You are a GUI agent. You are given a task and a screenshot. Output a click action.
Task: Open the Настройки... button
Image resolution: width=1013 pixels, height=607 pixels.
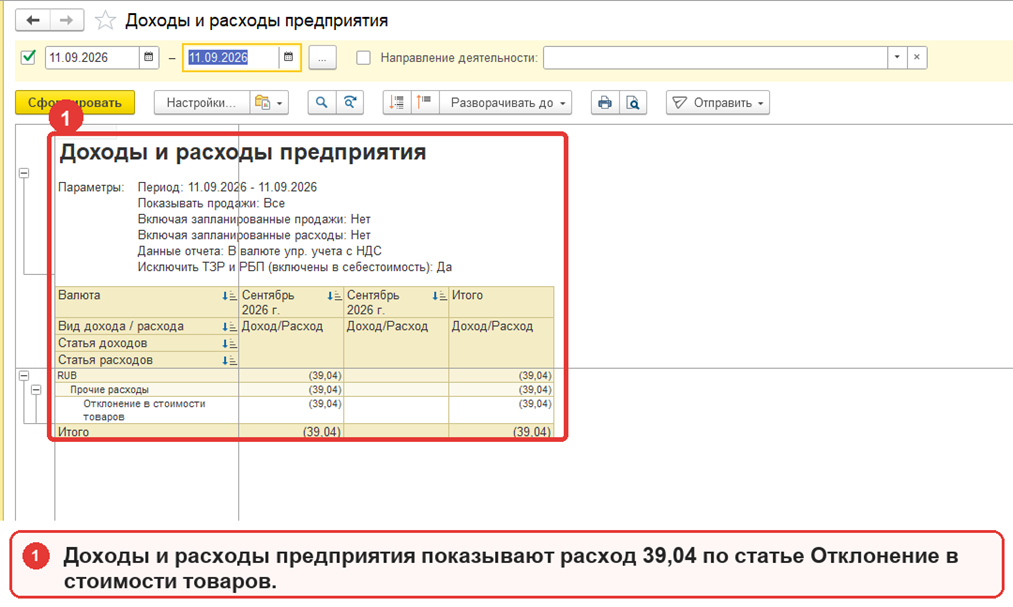(201, 103)
